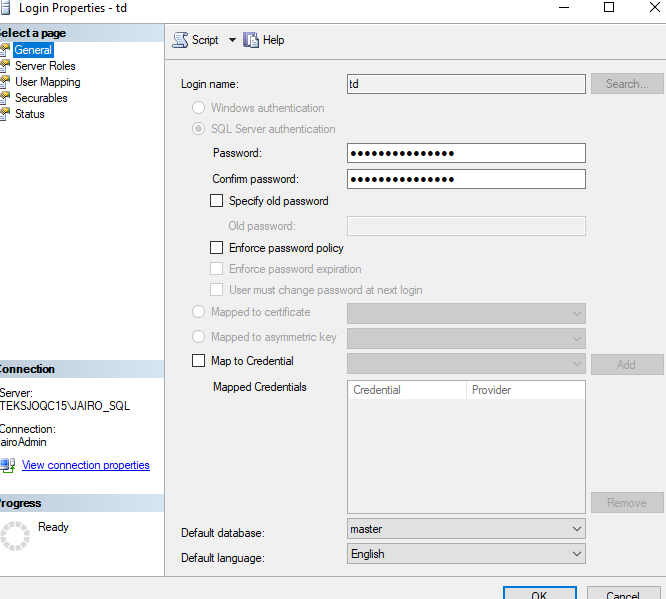Viewport: 666px width, 599px height.
Task: Click the Login name field
Action: tap(466, 84)
